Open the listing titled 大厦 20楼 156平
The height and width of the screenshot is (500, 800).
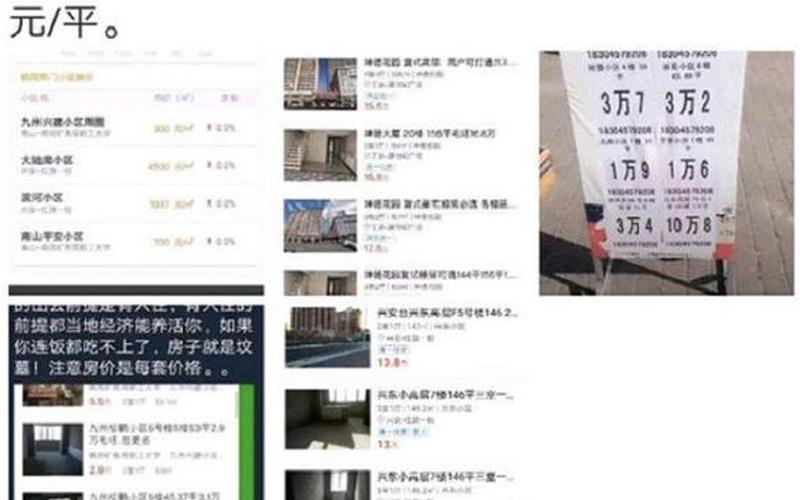tap(430, 133)
